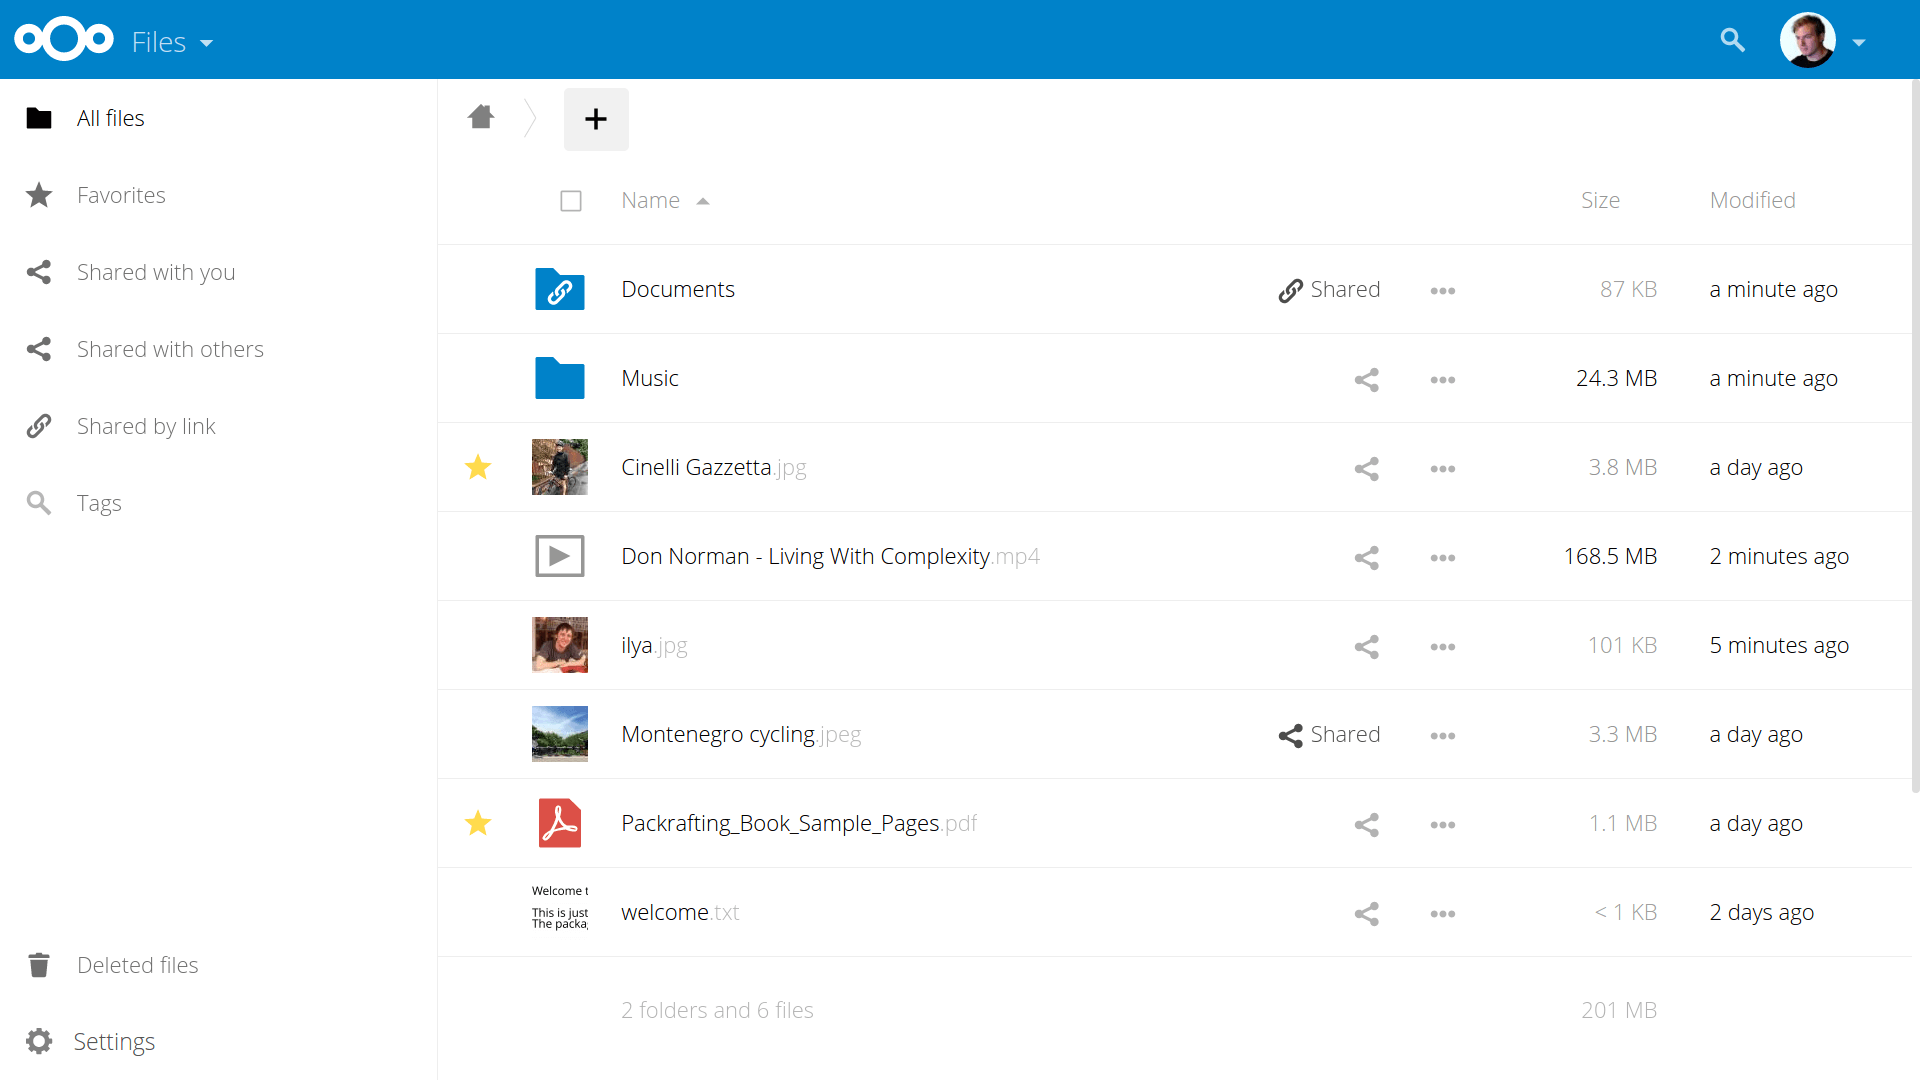Click the three-dot menu for Documents folder
1920x1080 pixels.
pos(1444,290)
